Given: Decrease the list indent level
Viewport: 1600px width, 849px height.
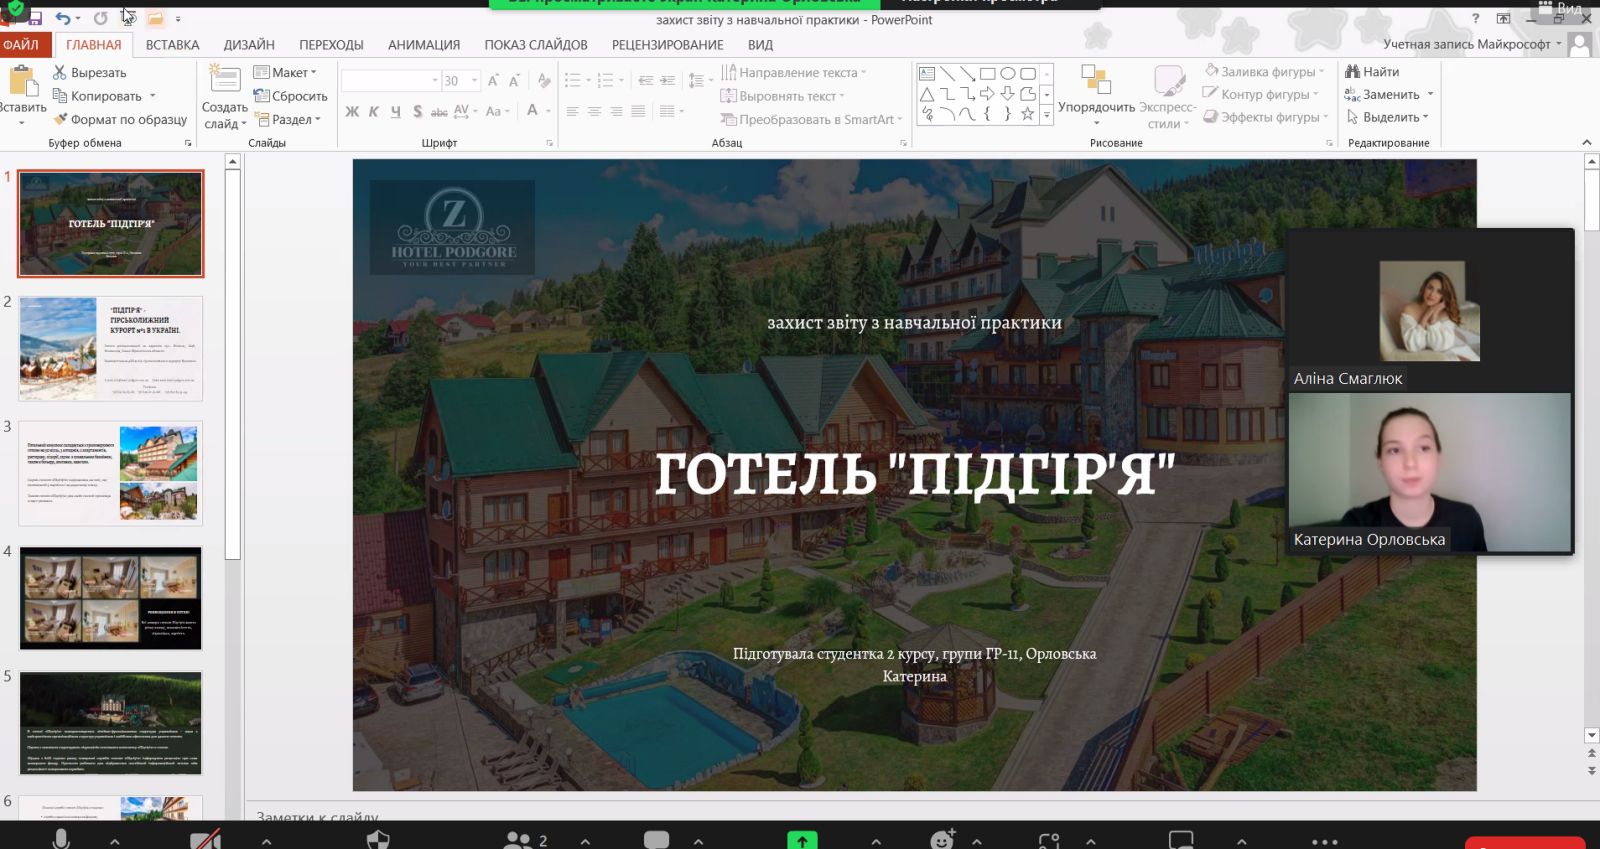Looking at the screenshot, I should tap(646, 80).
